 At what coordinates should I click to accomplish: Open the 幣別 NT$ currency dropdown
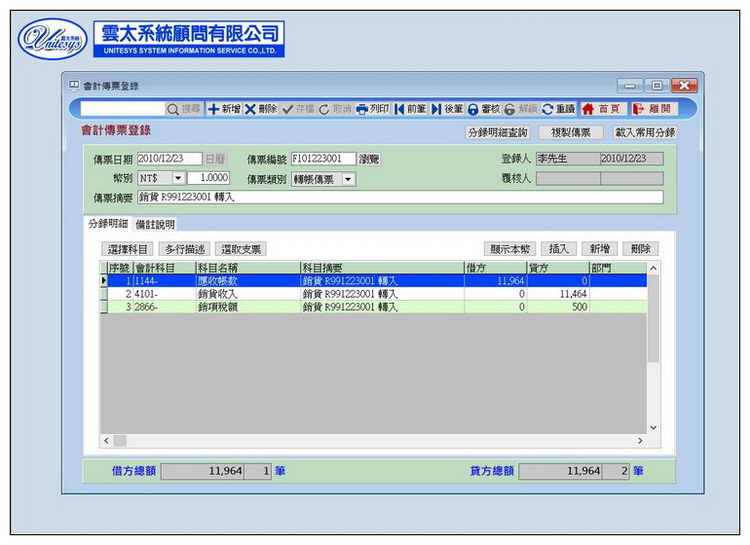177,178
